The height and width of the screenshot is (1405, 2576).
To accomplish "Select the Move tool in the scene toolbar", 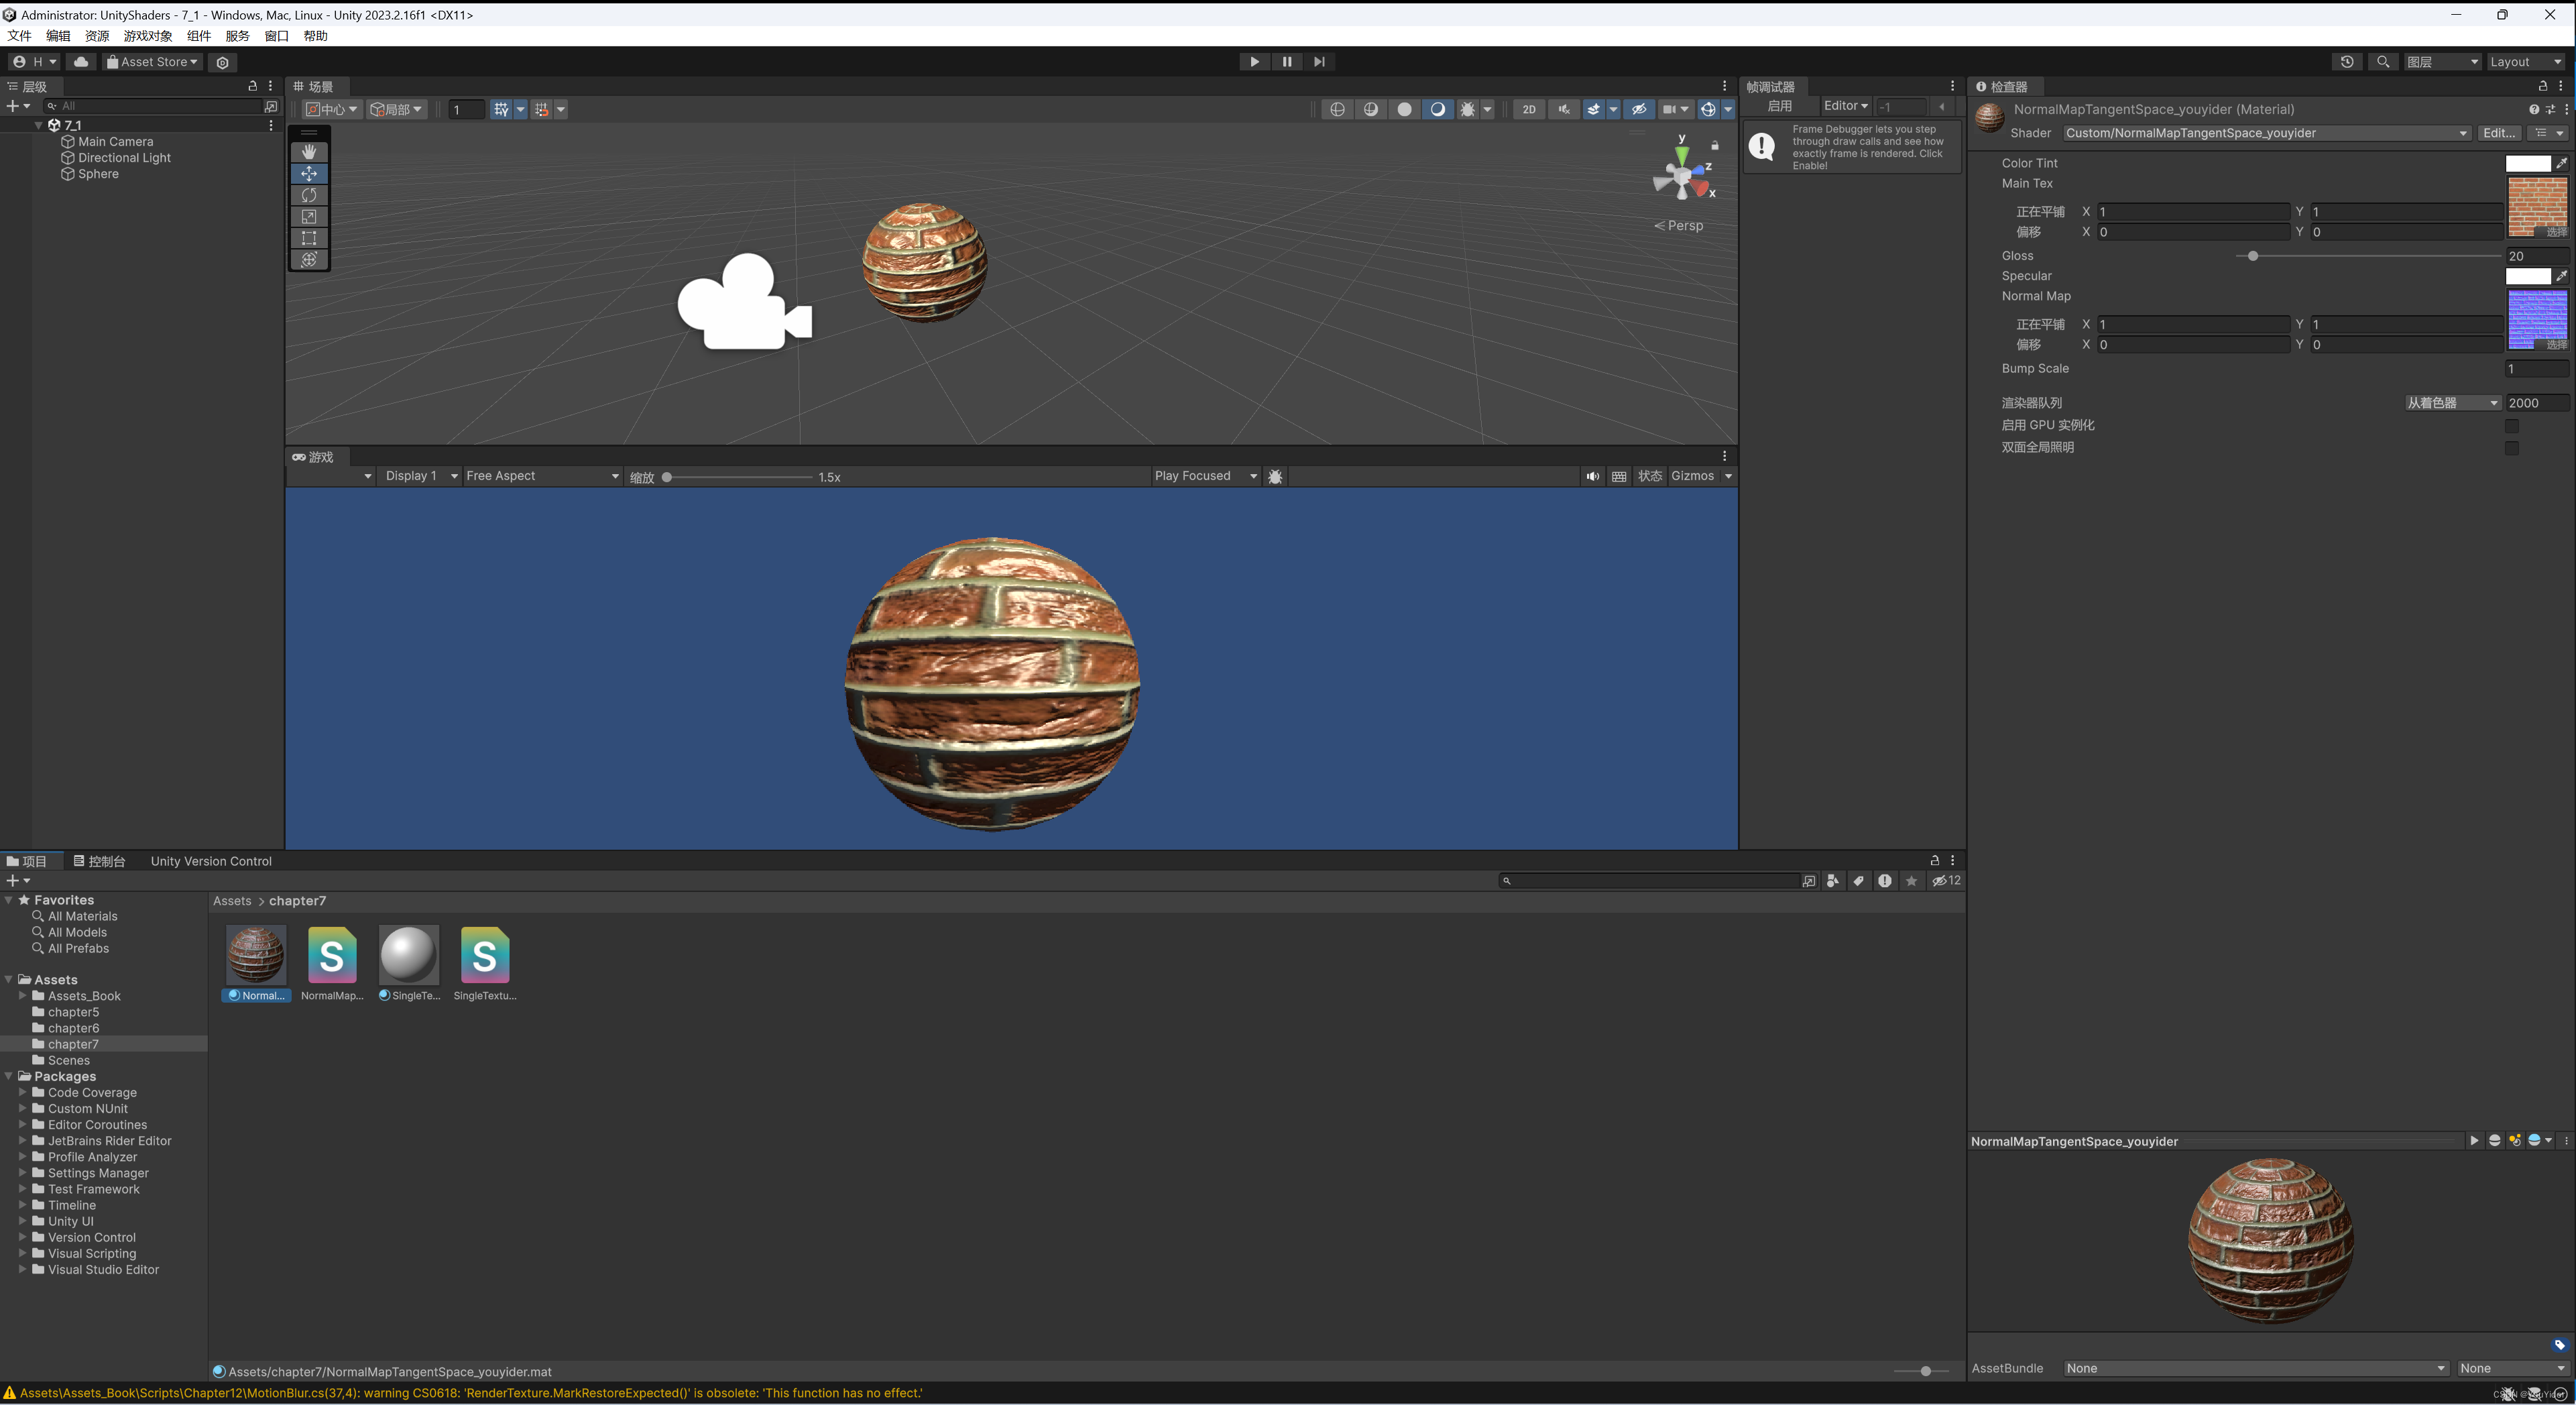I will tap(309, 173).
